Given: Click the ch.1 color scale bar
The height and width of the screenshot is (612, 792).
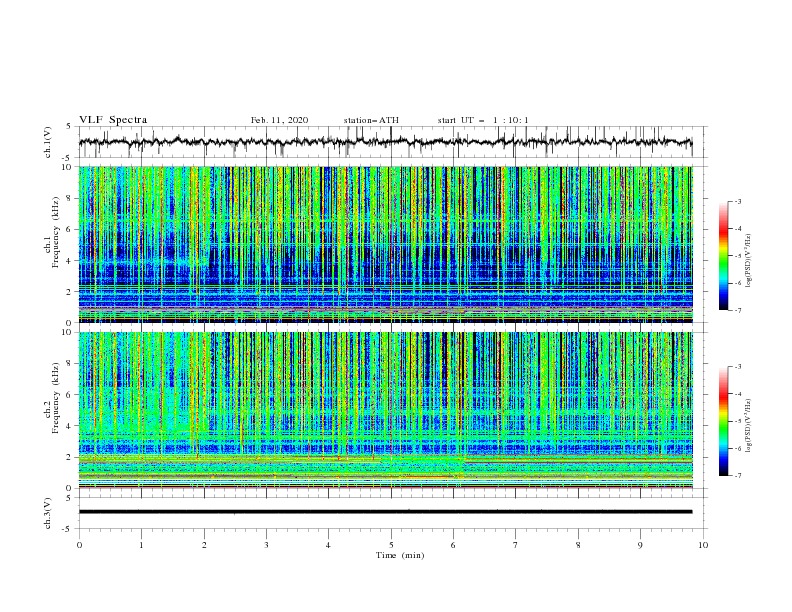Looking at the screenshot, I should (x=723, y=256).
